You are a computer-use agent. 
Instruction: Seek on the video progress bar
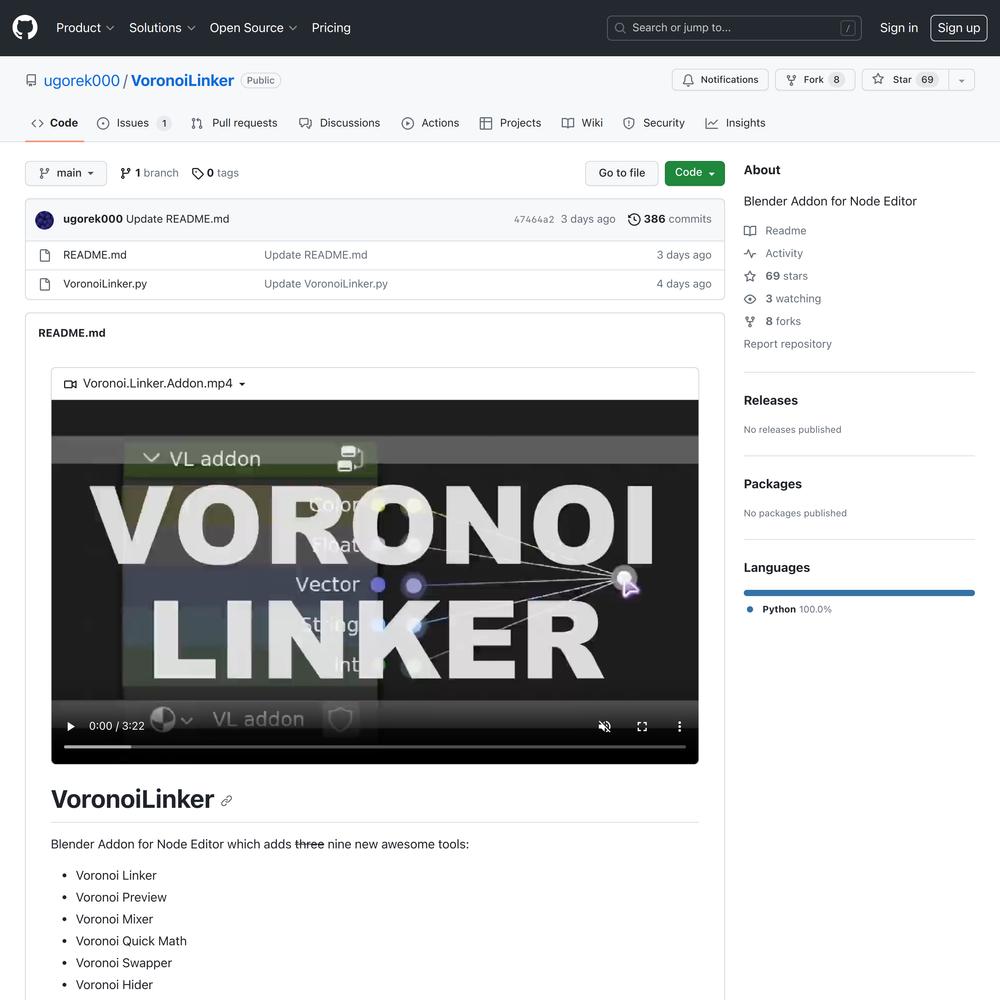[375, 747]
